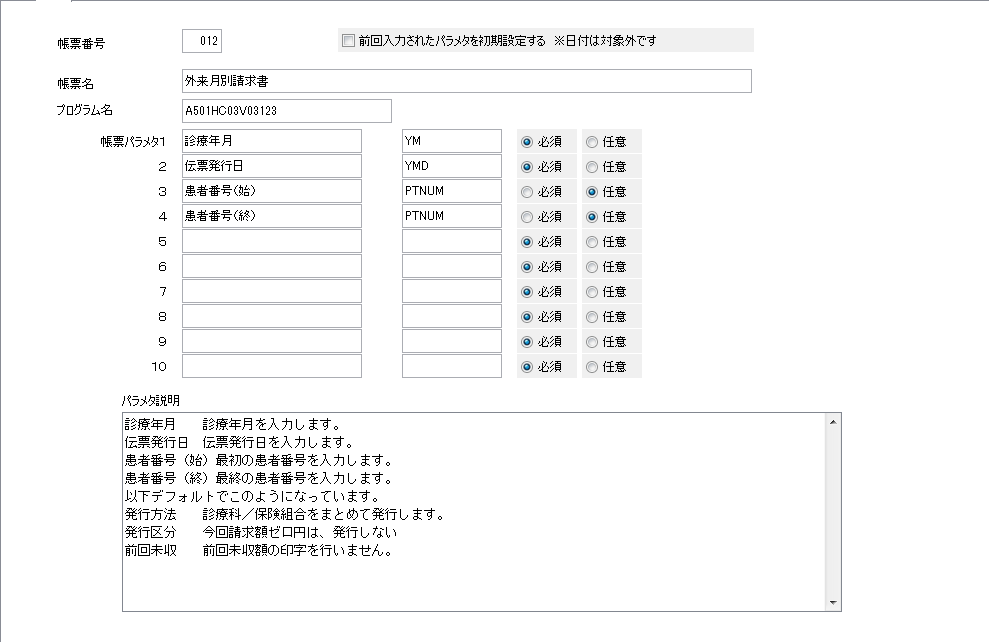989x642 pixels.
Task: Select 必須 for parameter 4 患者番号(終)
Action: (x=527, y=216)
